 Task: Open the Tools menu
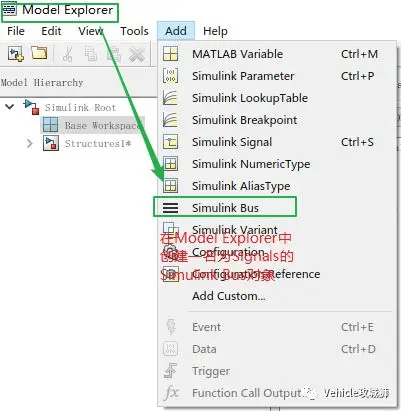(134, 31)
